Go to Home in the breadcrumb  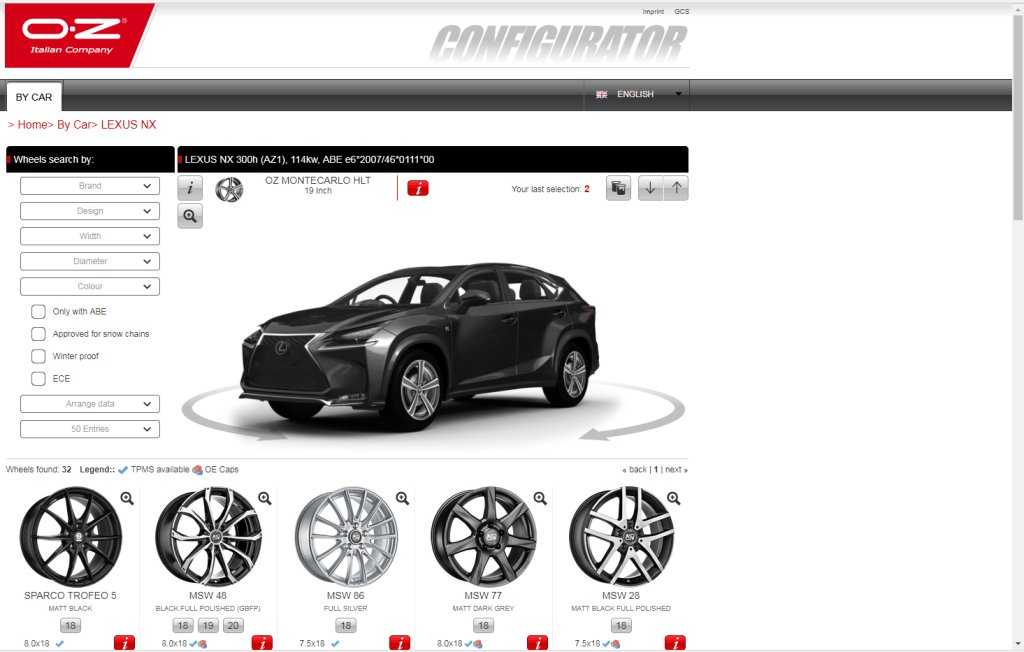32,125
